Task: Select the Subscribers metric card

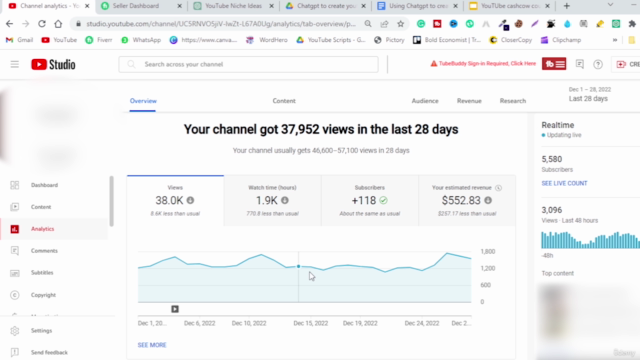Action: pos(370,200)
